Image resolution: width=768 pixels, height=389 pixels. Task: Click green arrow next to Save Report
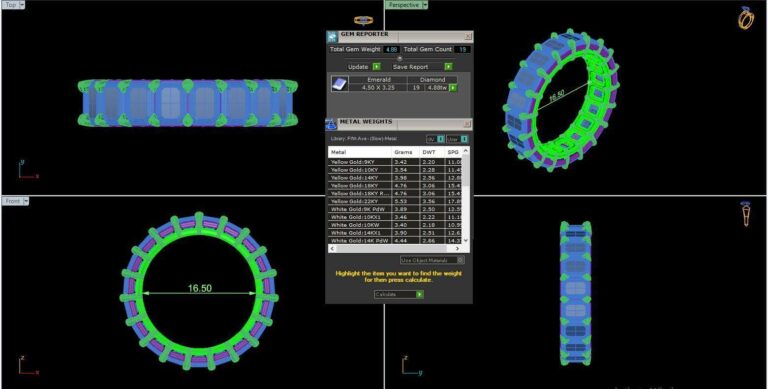point(448,67)
